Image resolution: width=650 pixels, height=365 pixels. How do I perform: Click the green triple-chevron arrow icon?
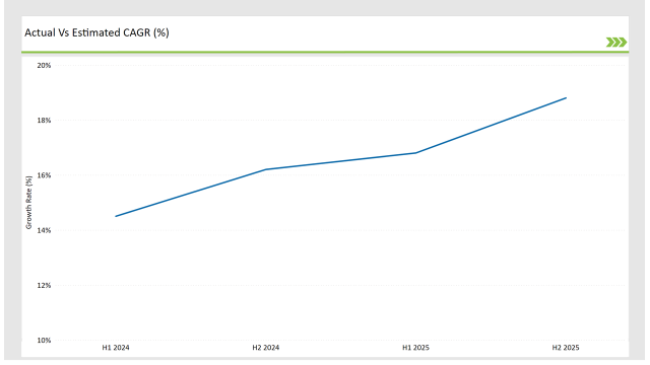point(616,42)
